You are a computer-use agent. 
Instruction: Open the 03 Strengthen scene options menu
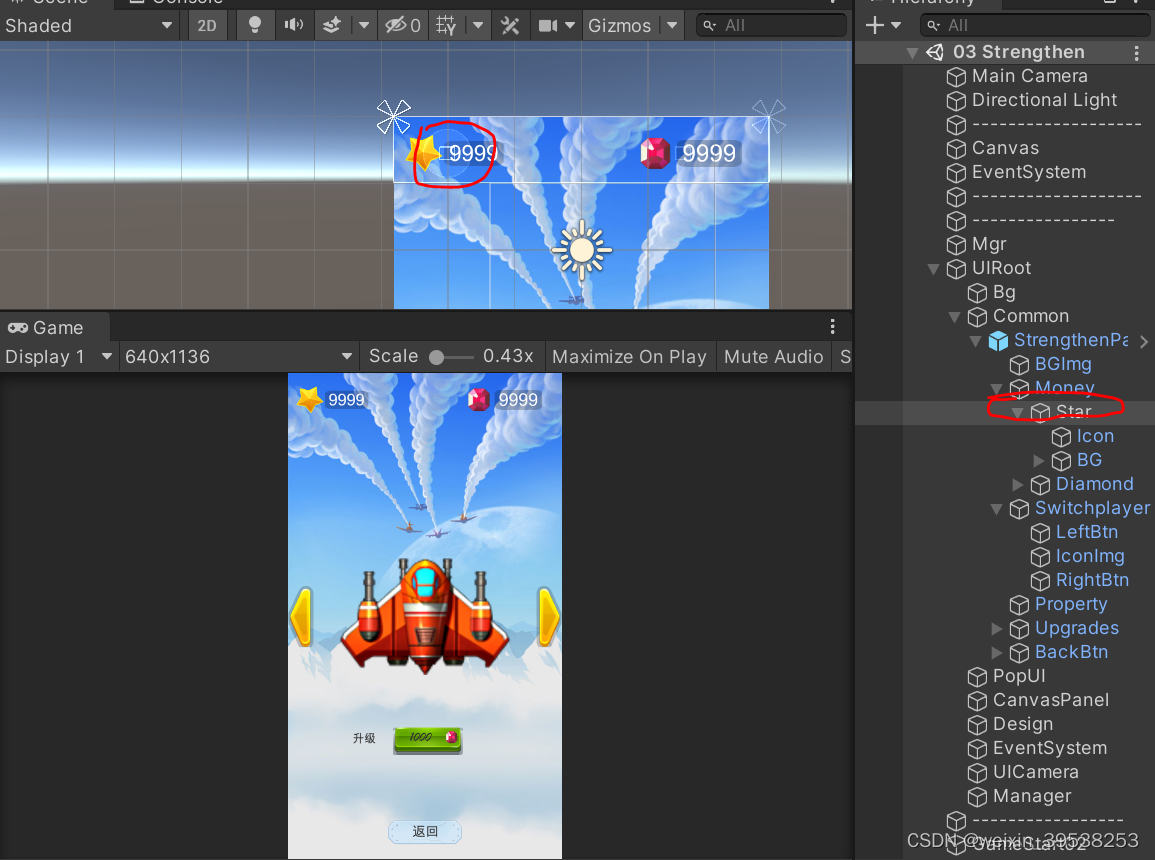click(x=1137, y=52)
